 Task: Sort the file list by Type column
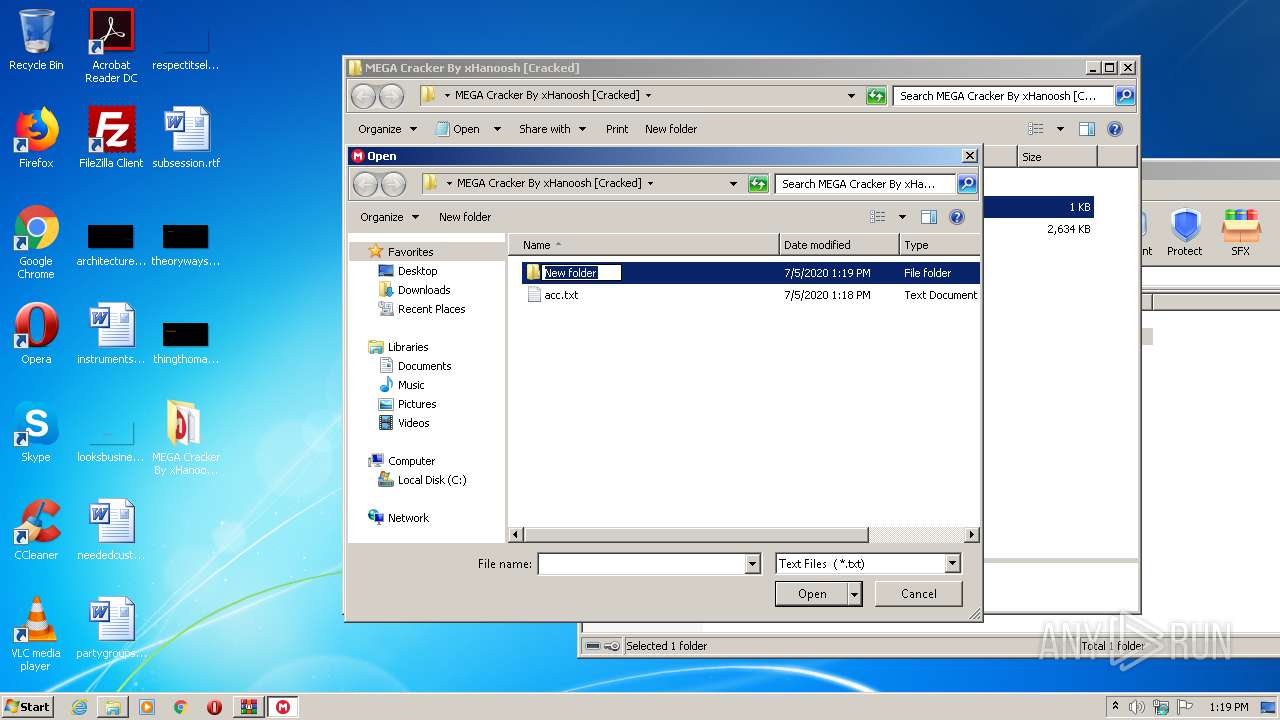(x=939, y=245)
